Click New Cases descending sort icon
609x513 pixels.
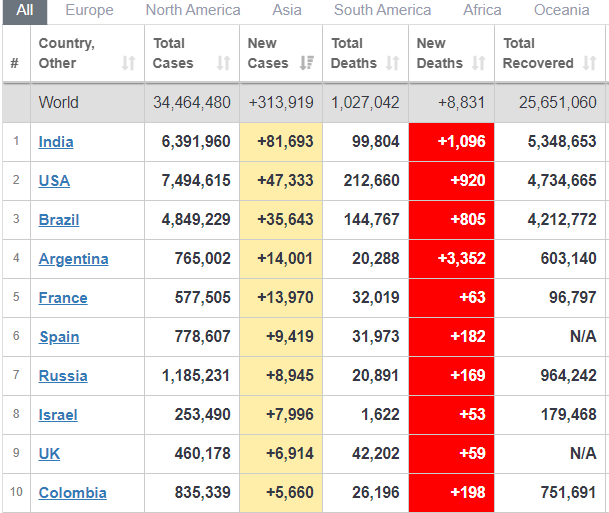[307, 63]
